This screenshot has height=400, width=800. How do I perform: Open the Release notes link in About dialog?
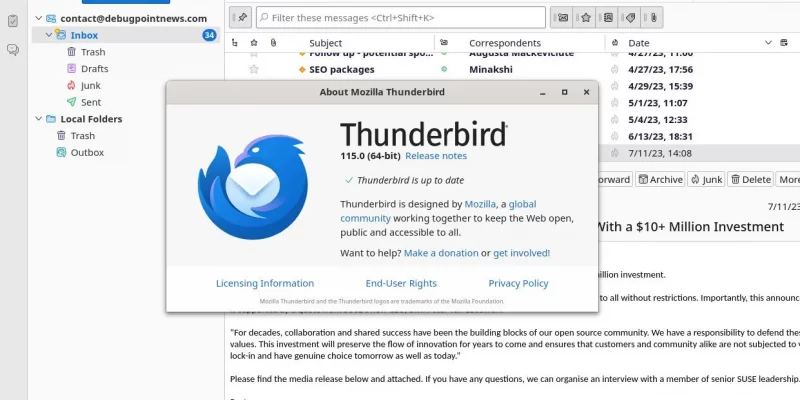(x=436, y=156)
